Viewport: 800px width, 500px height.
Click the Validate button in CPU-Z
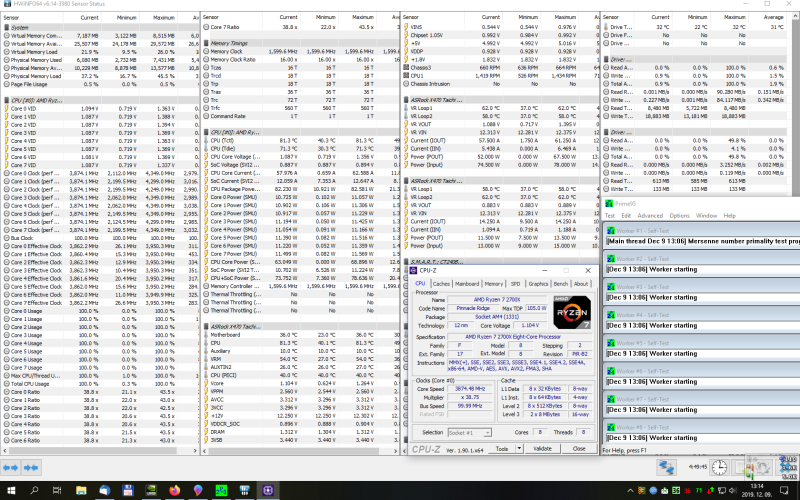pyautogui.click(x=542, y=448)
